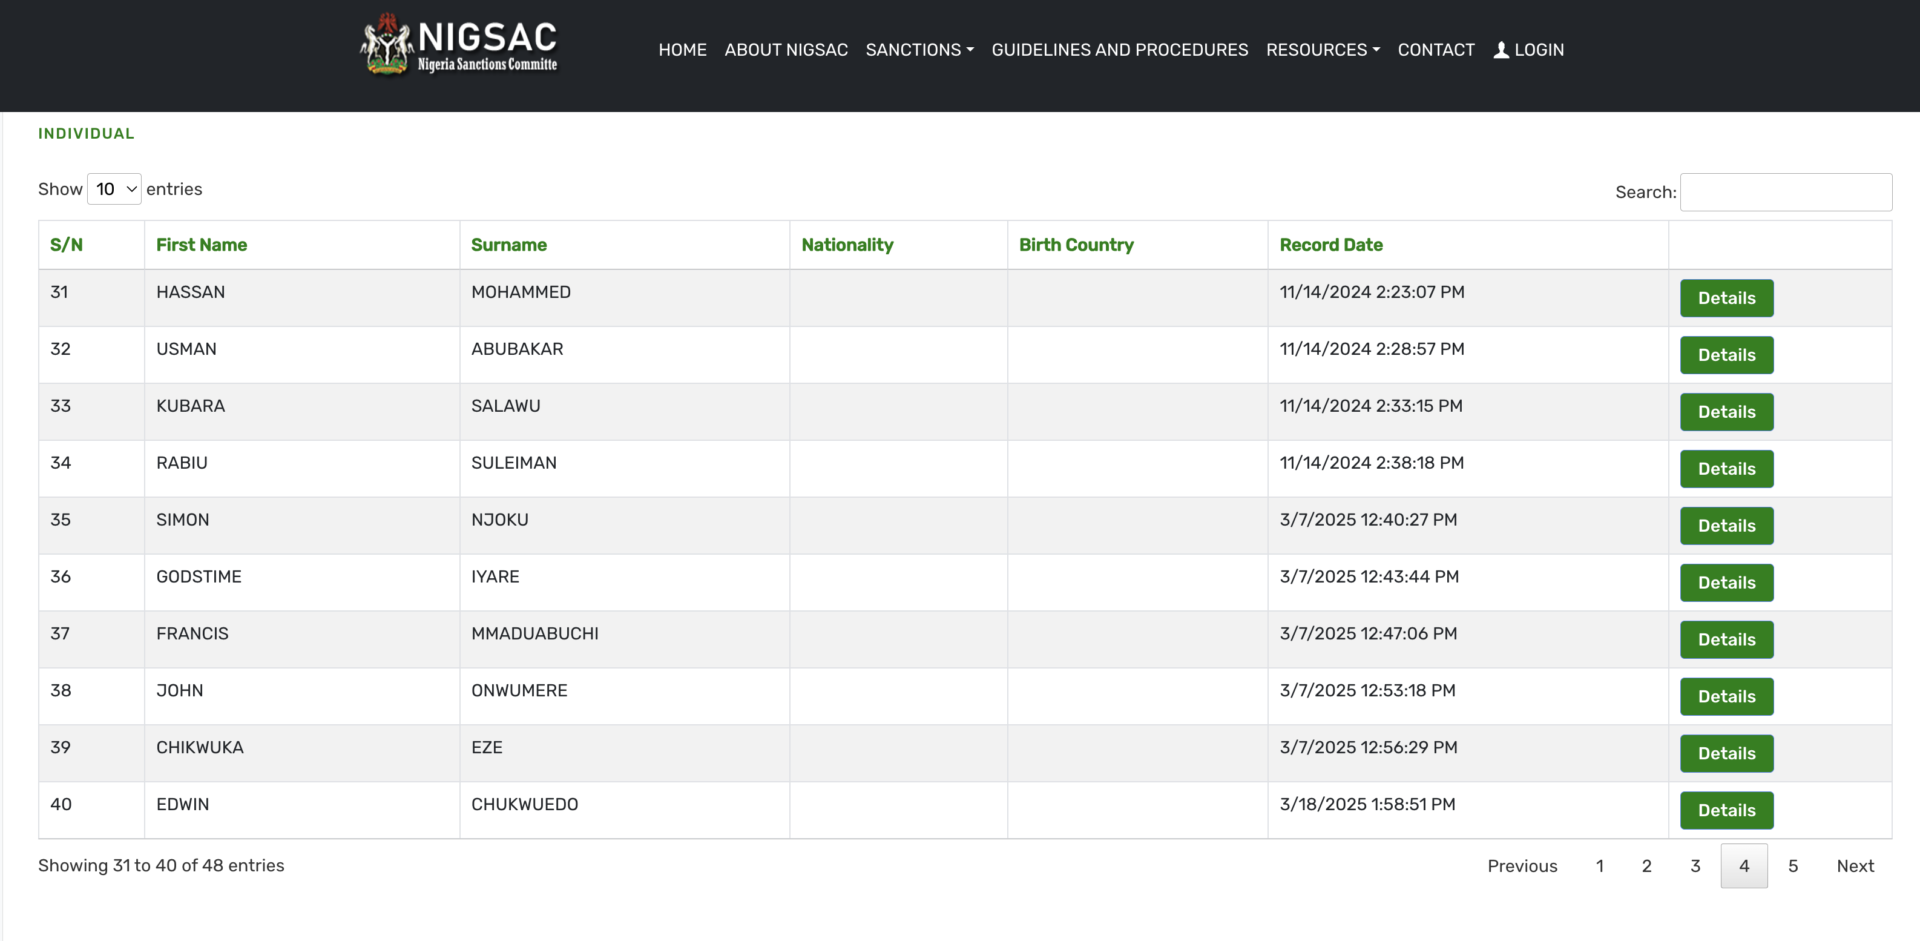View Details for Hassan Mohammed
1920x941 pixels.
click(x=1726, y=298)
